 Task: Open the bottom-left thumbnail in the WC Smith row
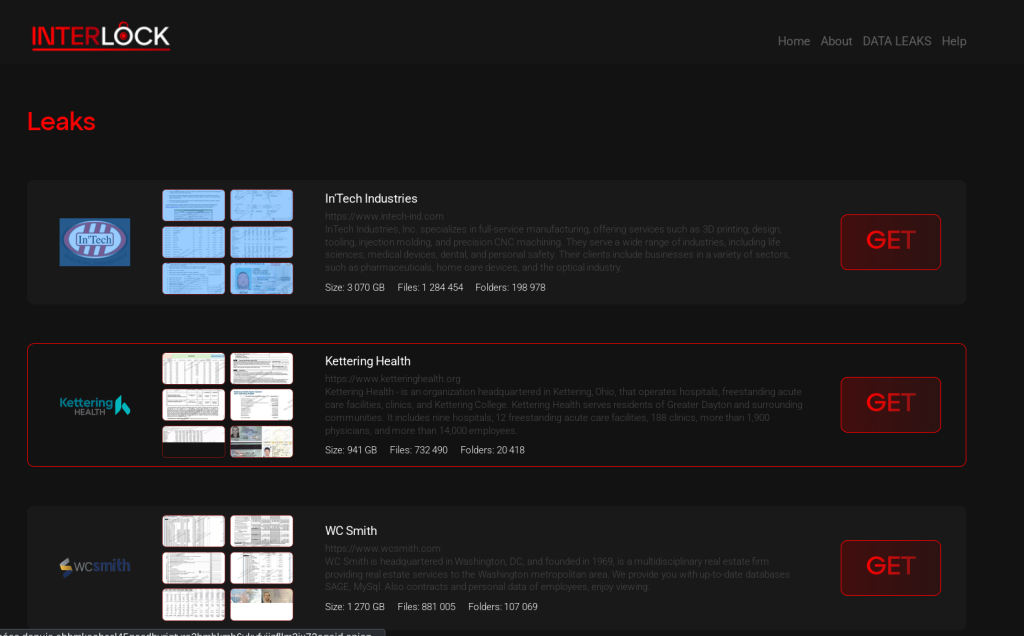point(193,605)
